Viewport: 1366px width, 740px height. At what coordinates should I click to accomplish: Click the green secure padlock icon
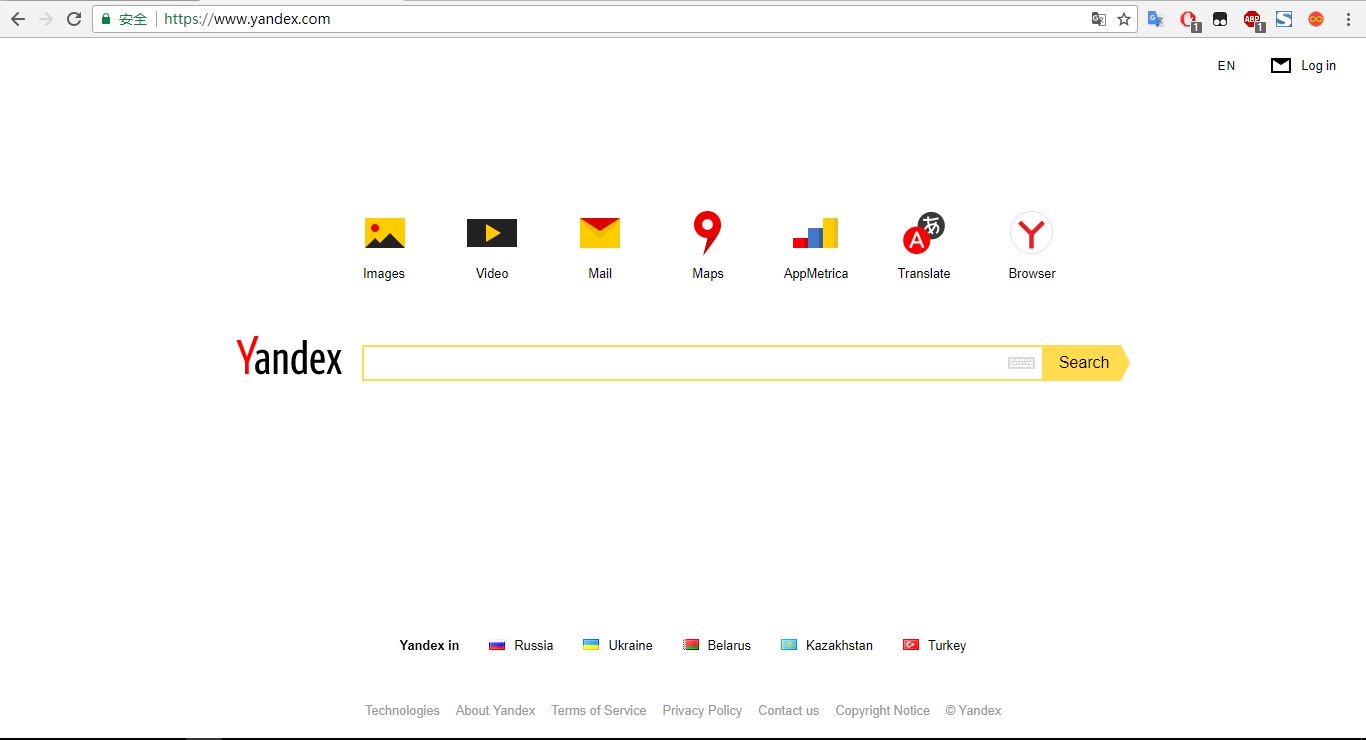pos(106,19)
